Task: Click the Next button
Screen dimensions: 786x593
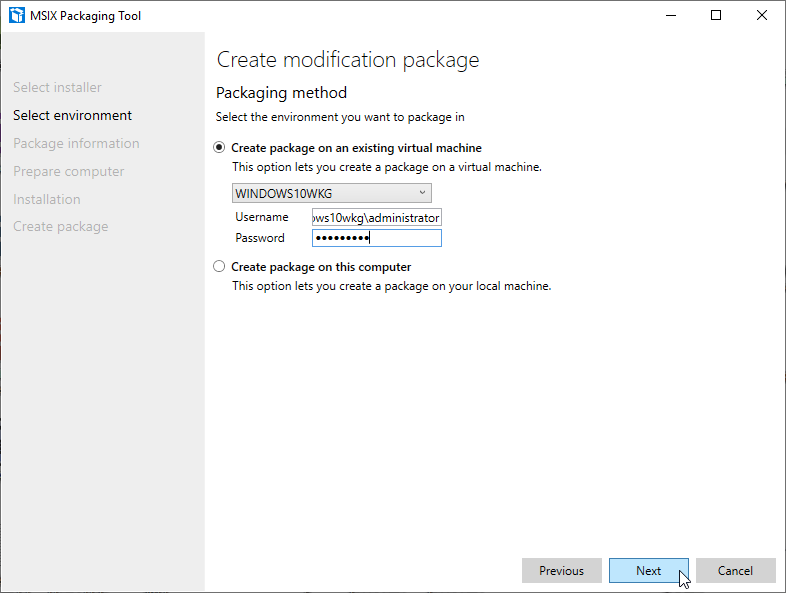Action: 648,571
